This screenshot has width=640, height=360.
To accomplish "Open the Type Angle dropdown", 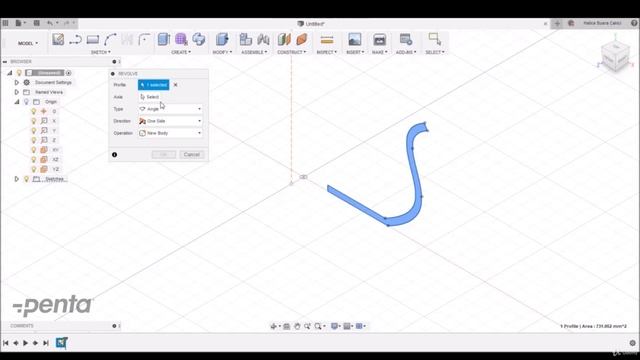I will pos(170,109).
